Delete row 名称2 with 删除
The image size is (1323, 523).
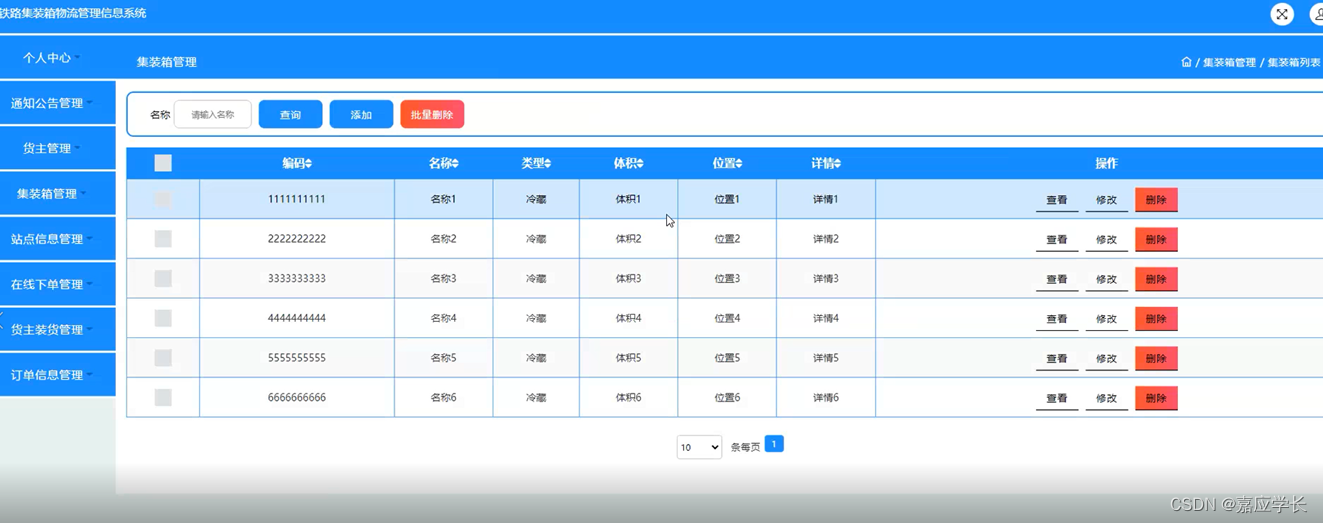click(1156, 240)
